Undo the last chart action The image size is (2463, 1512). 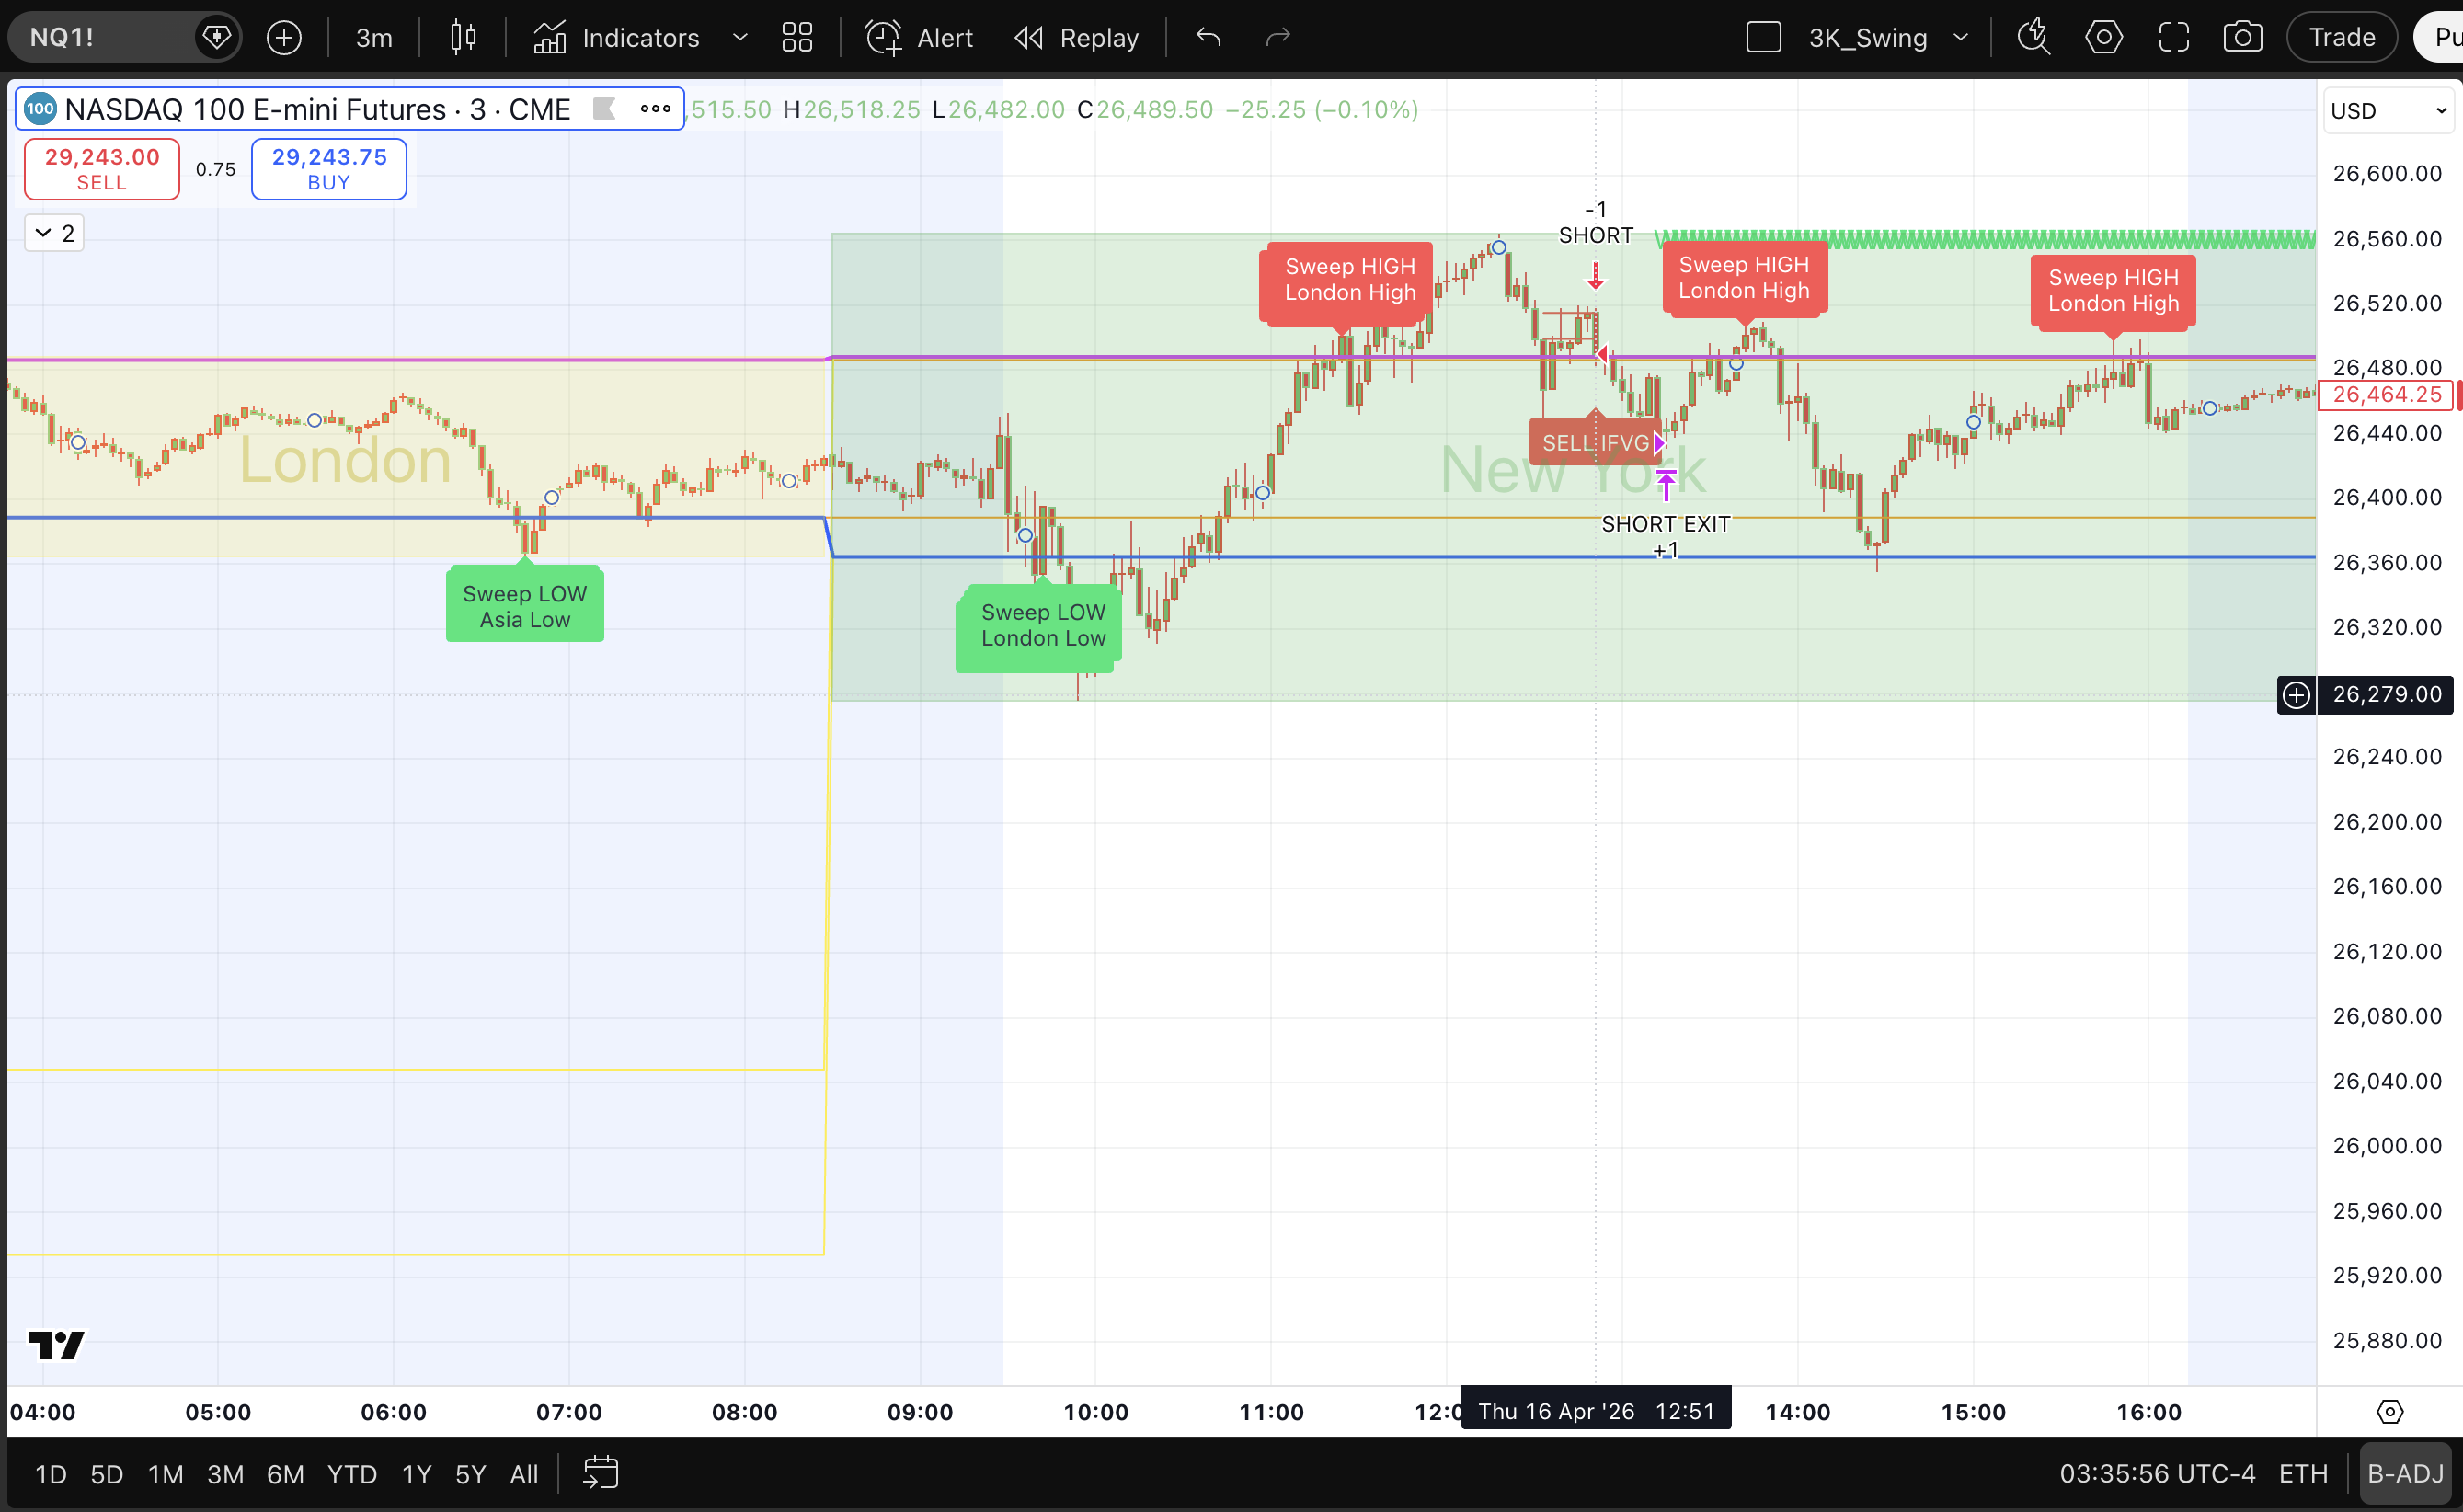pyautogui.click(x=1208, y=38)
